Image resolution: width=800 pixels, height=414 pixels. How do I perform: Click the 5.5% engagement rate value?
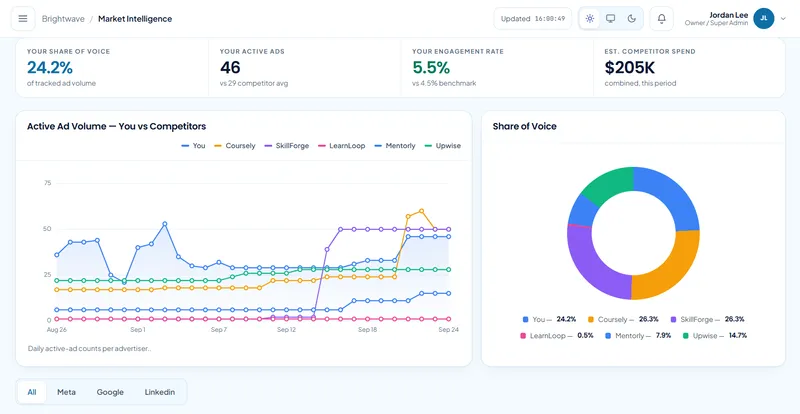click(431, 67)
